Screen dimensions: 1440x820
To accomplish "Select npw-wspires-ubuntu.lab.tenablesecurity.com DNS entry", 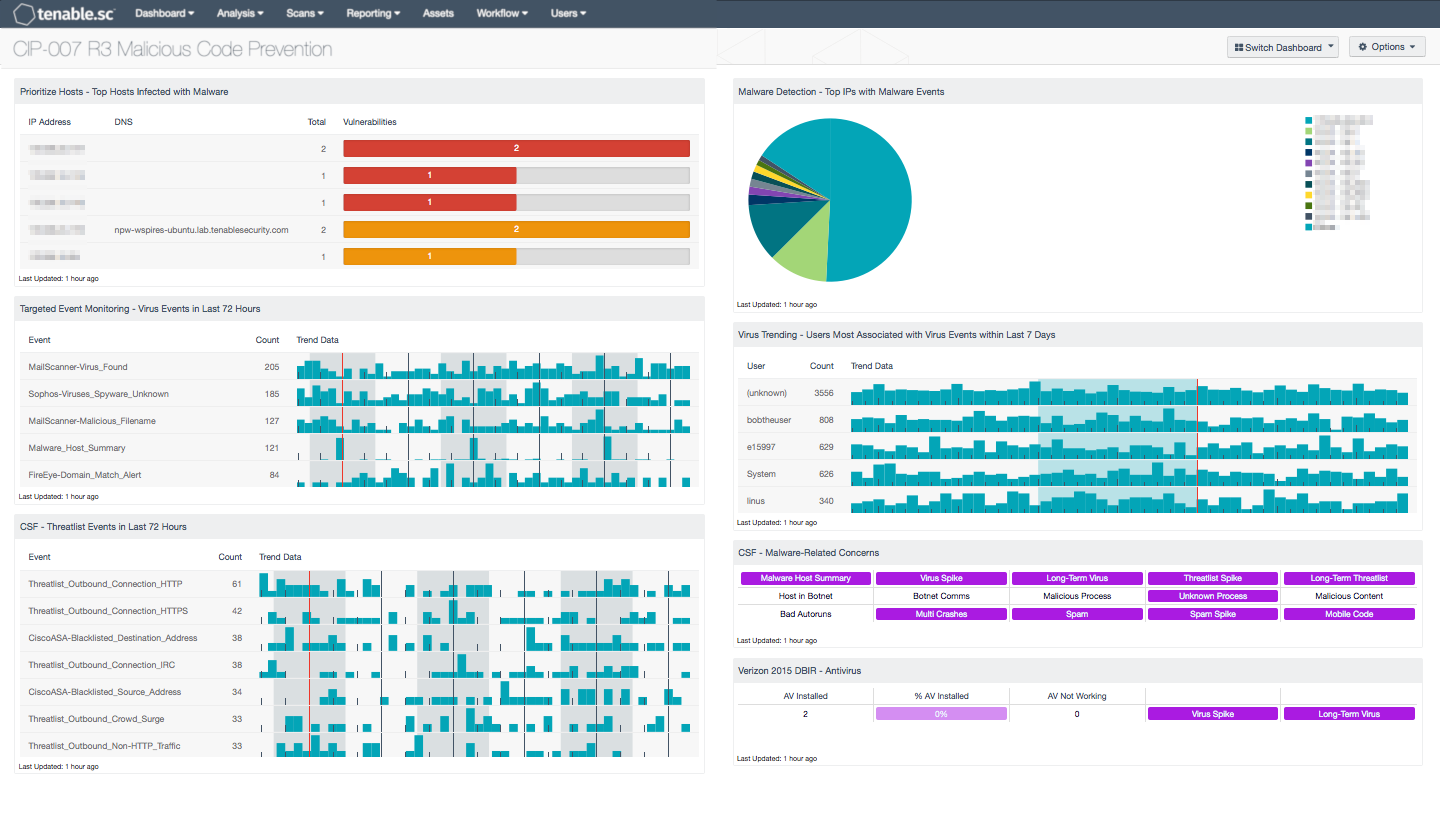I will point(201,230).
